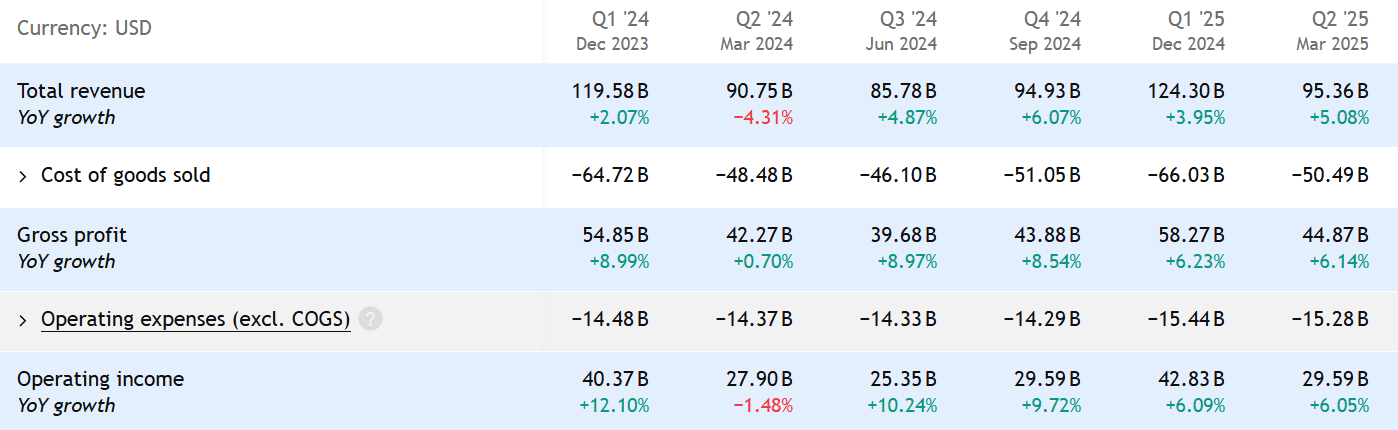This screenshot has height=430, width=1398.
Task: Open the Operating expenses (excl. COGS) link
Action: (195, 320)
